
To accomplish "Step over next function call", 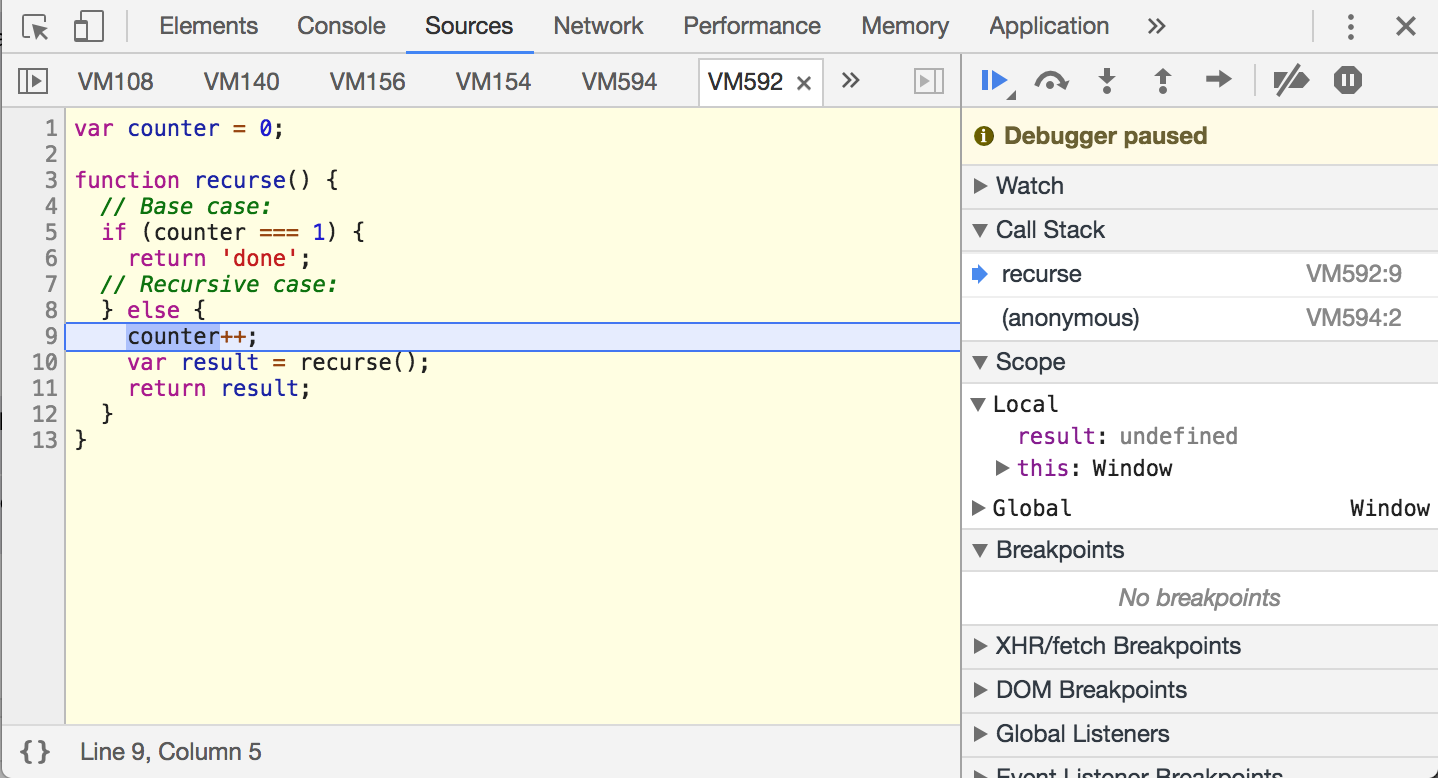I will (1051, 81).
